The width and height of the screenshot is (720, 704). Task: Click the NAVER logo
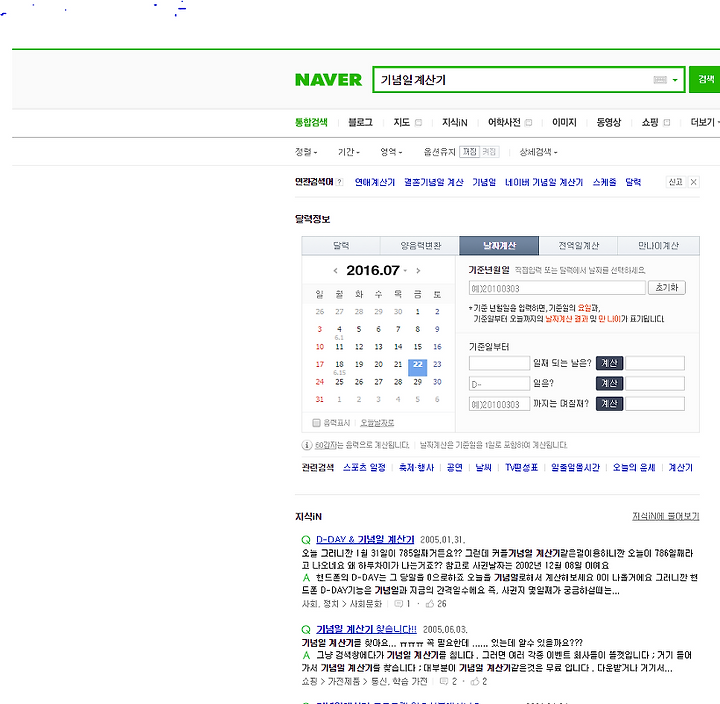pos(328,80)
